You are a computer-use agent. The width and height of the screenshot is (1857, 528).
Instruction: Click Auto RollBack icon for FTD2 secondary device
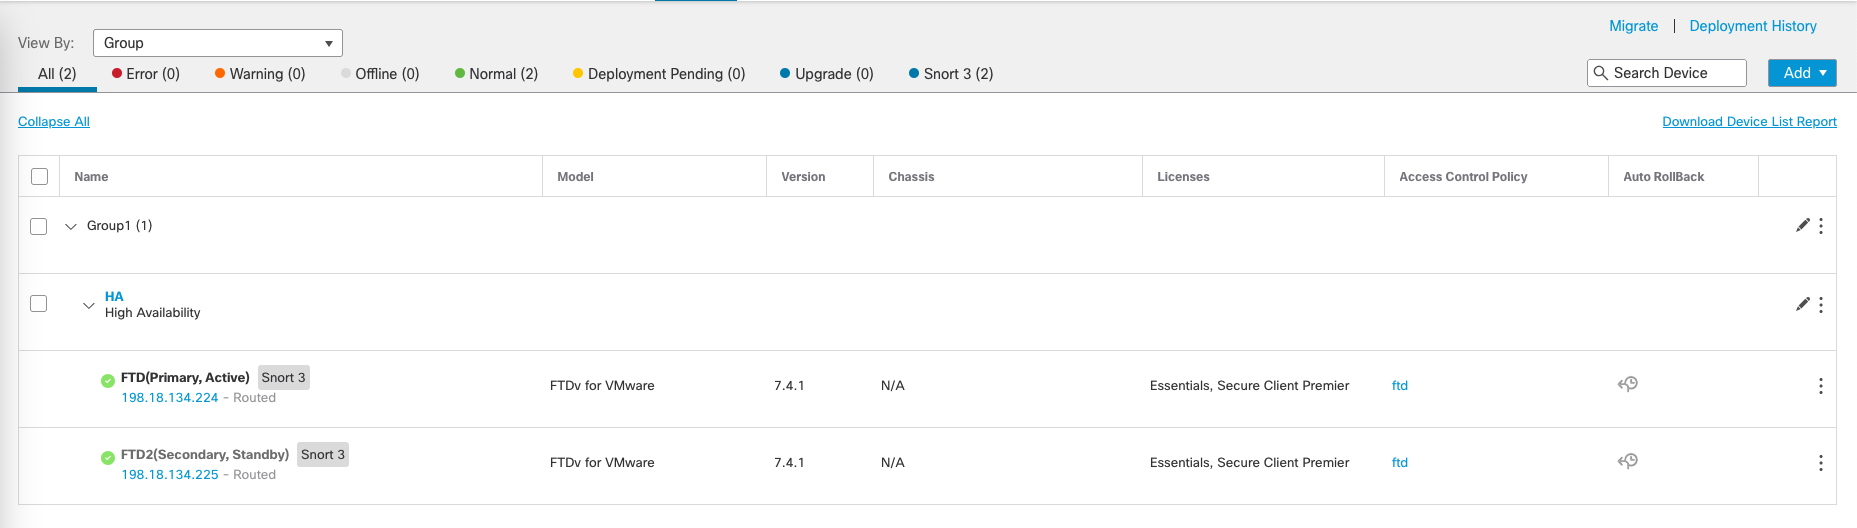coord(1628,461)
